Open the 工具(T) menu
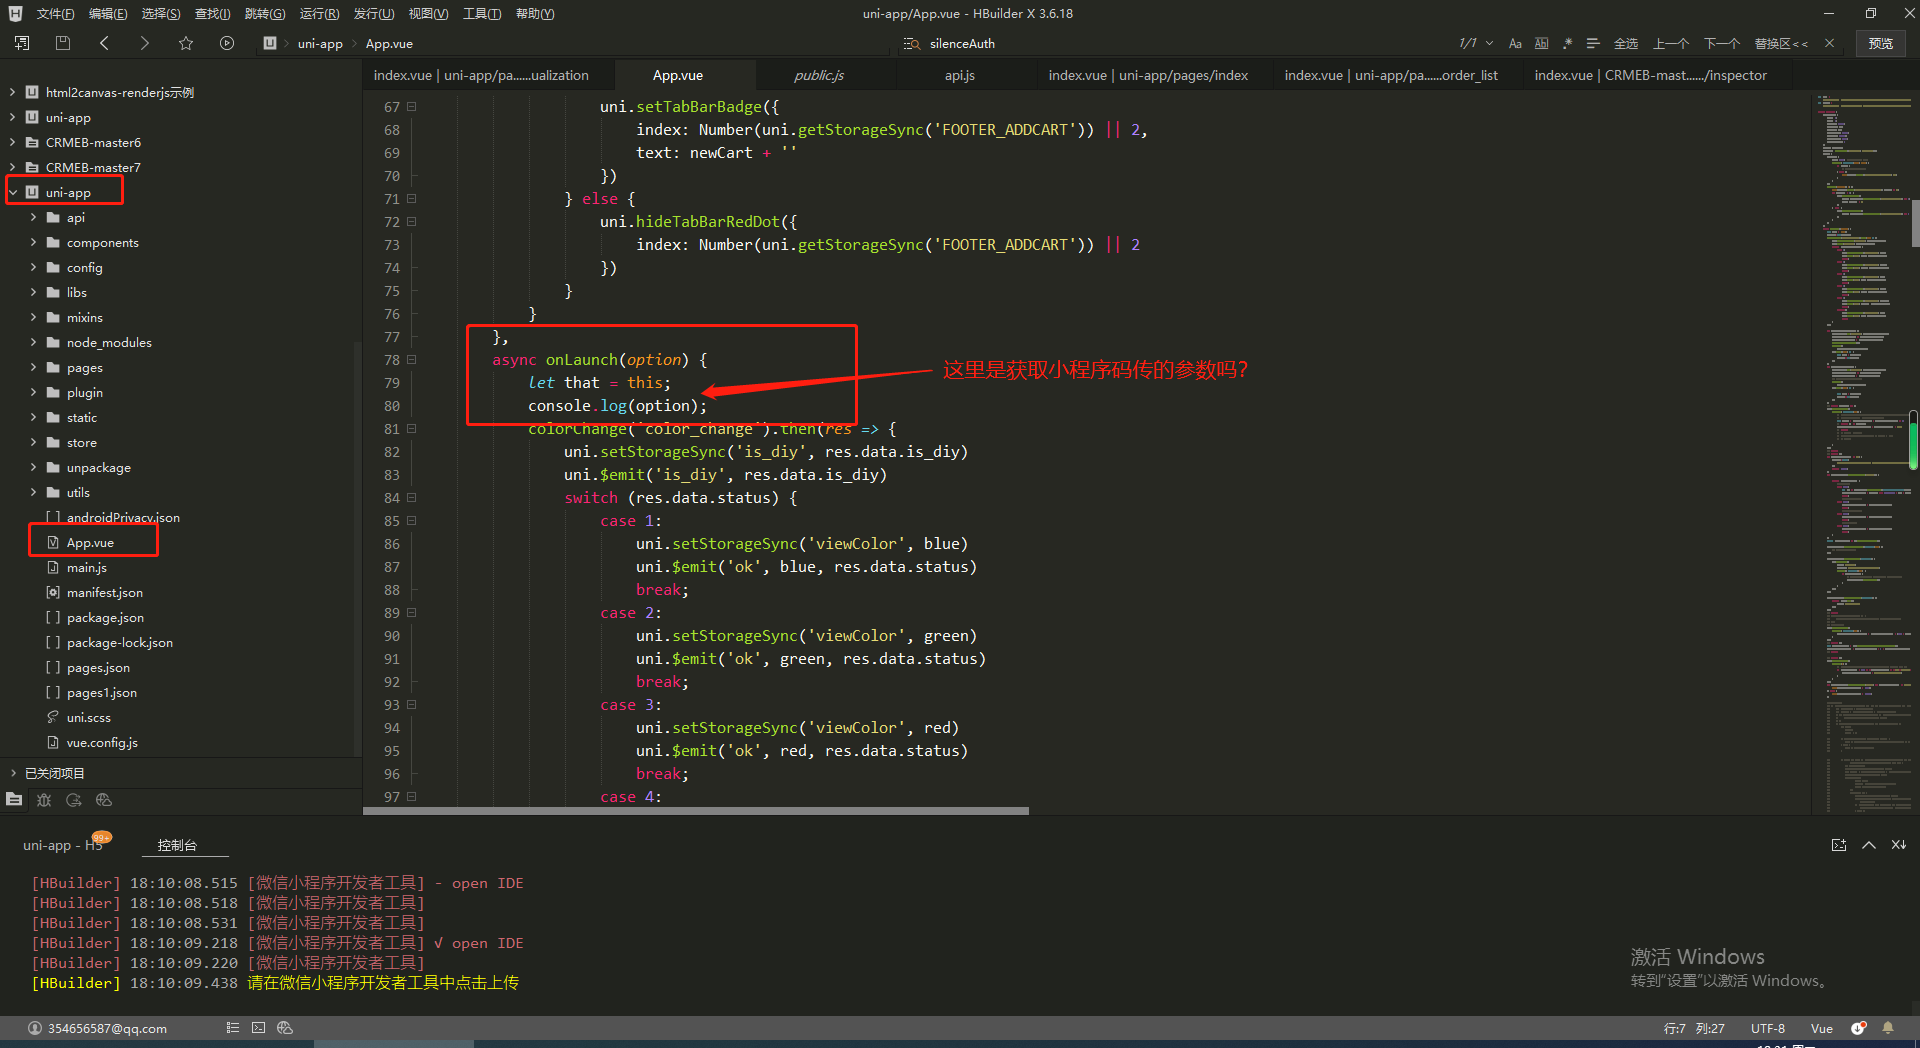Screen dimensions: 1920x1048 482,13
